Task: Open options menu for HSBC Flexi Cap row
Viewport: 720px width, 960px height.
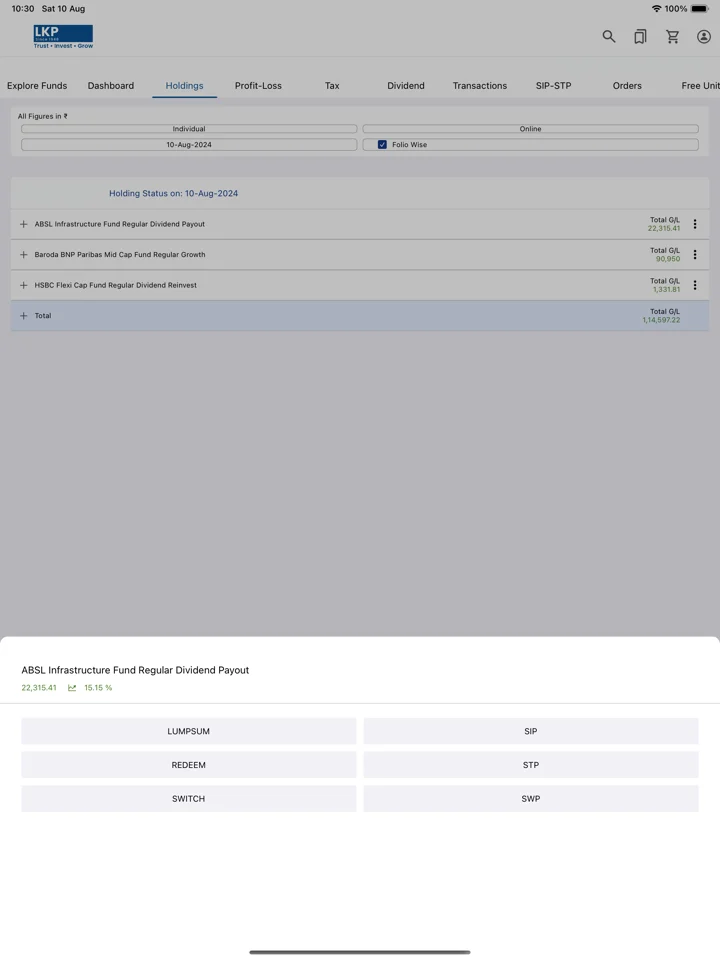Action: 695,285
